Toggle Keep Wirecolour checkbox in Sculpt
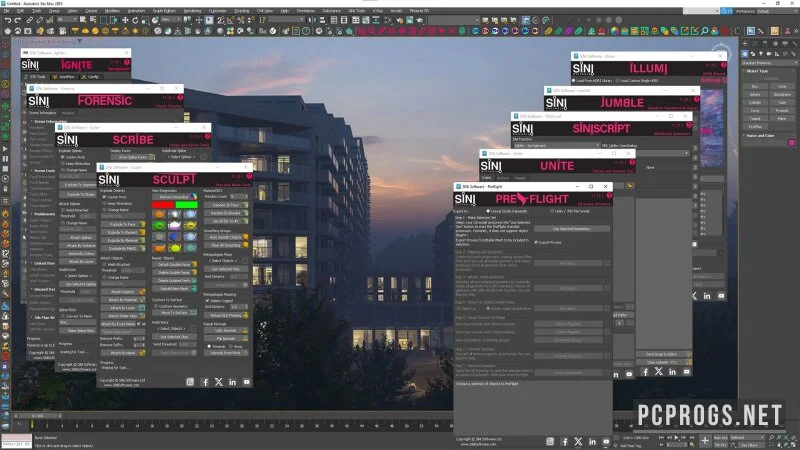This screenshot has height=450, width=800. [x=105, y=203]
